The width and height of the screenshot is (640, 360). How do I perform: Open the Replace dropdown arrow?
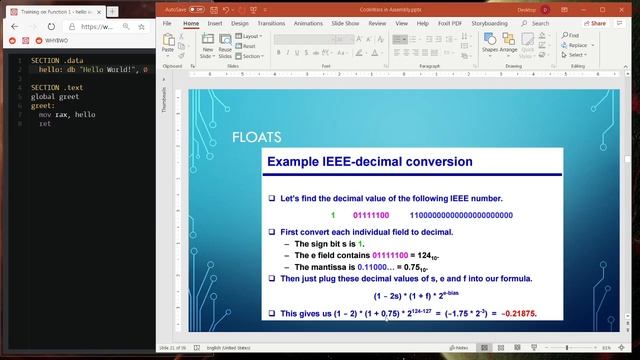(x=593, y=45)
